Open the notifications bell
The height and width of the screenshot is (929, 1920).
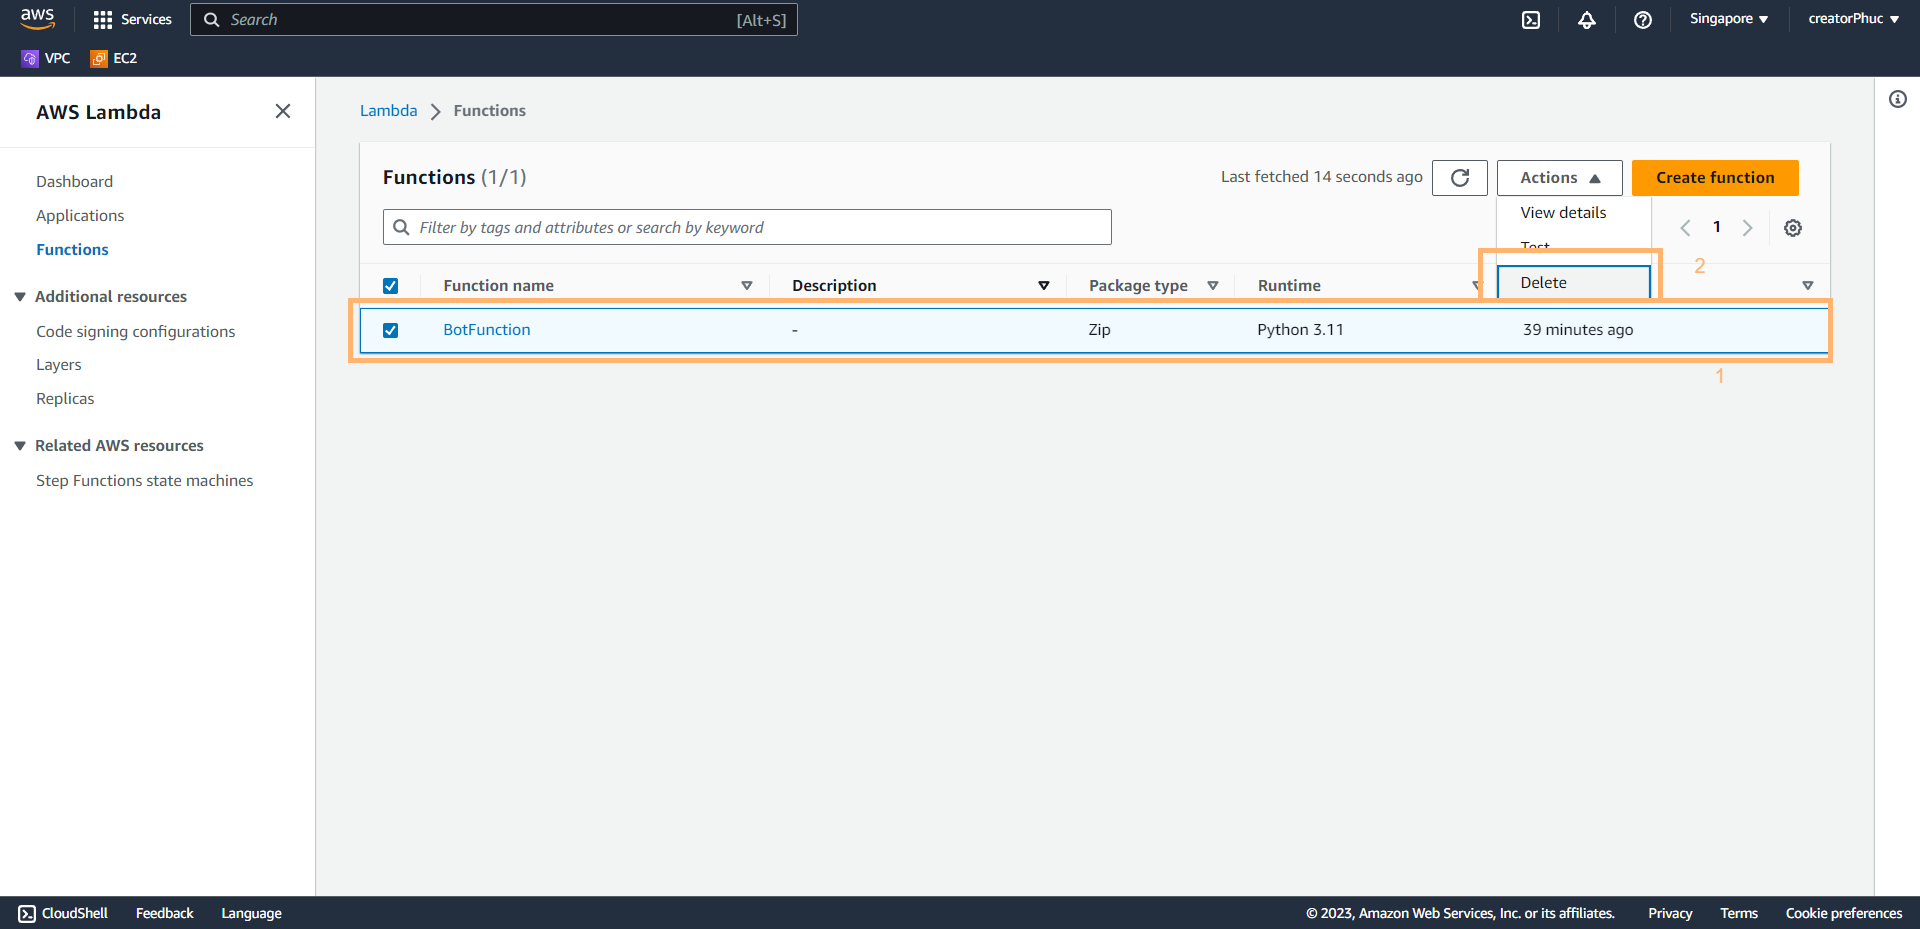point(1587,19)
